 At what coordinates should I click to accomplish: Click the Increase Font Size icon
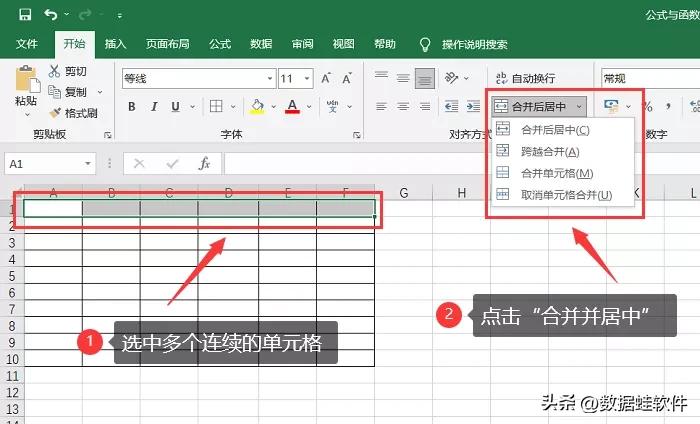click(x=329, y=78)
